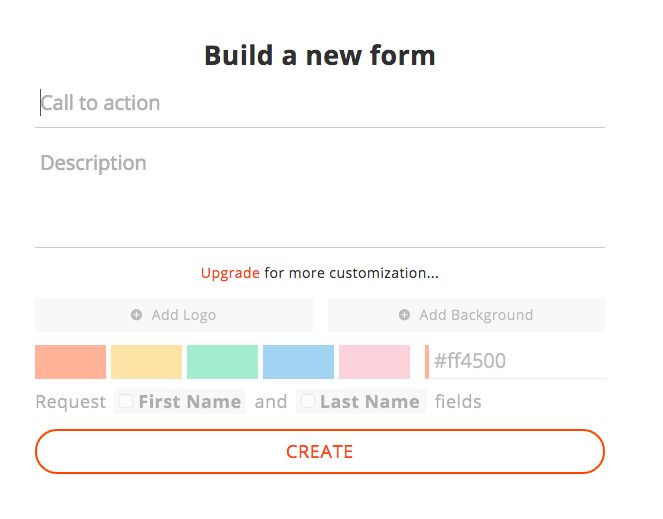Image resolution: width=663 pixels, height=519 pixels.
Task: Select the mint green color swatch
Action: click(x=222, y=362)
